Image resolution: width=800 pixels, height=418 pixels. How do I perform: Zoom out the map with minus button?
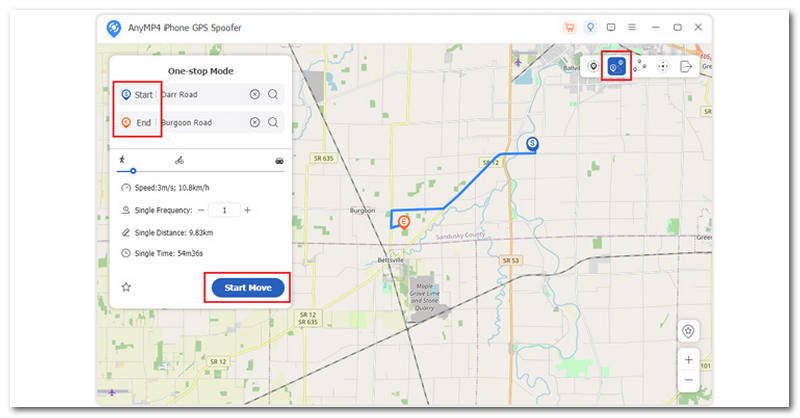(688, 380)
